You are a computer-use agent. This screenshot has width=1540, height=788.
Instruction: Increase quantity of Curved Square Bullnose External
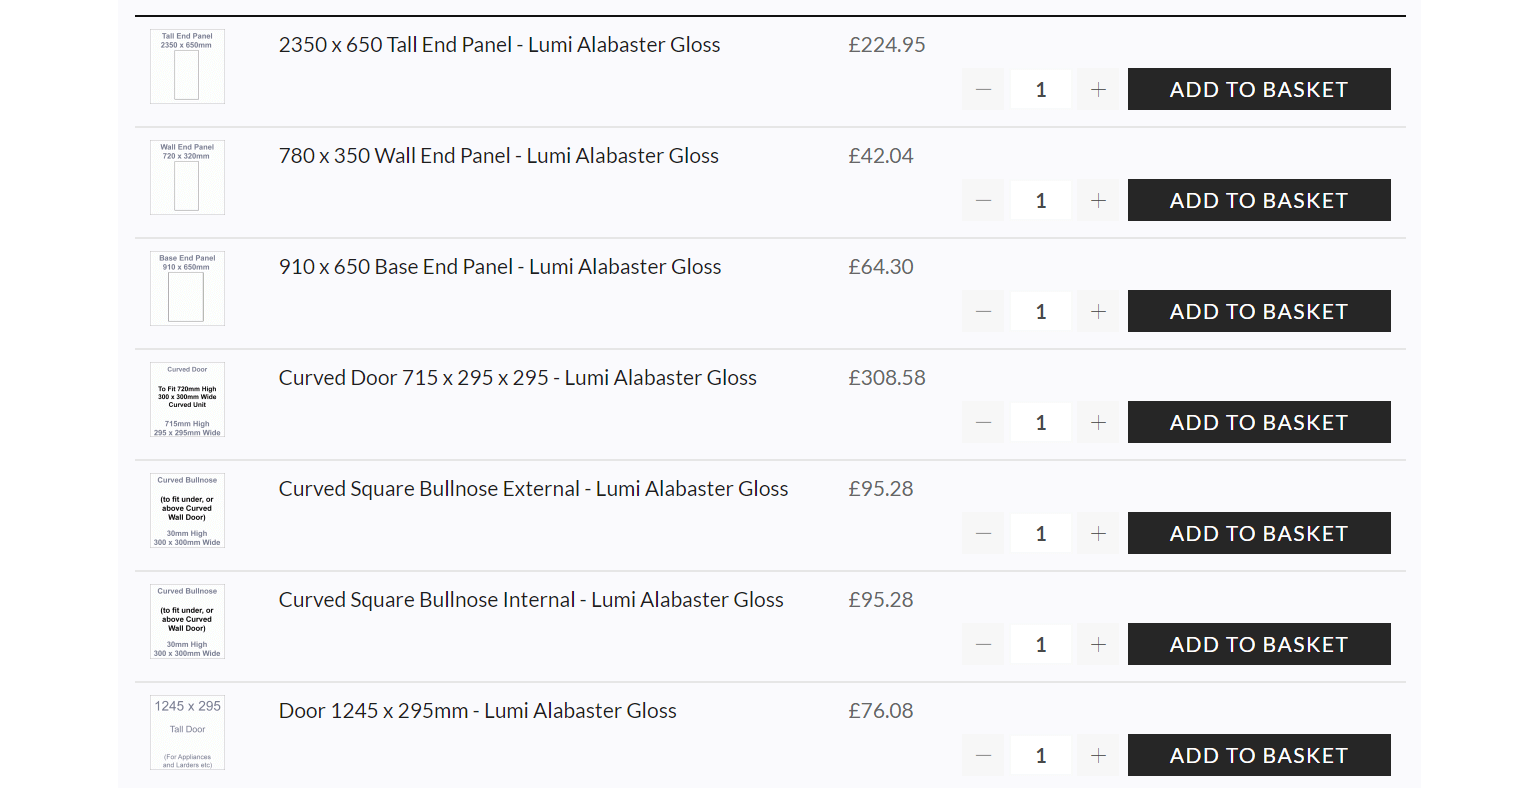[1098, 533]
